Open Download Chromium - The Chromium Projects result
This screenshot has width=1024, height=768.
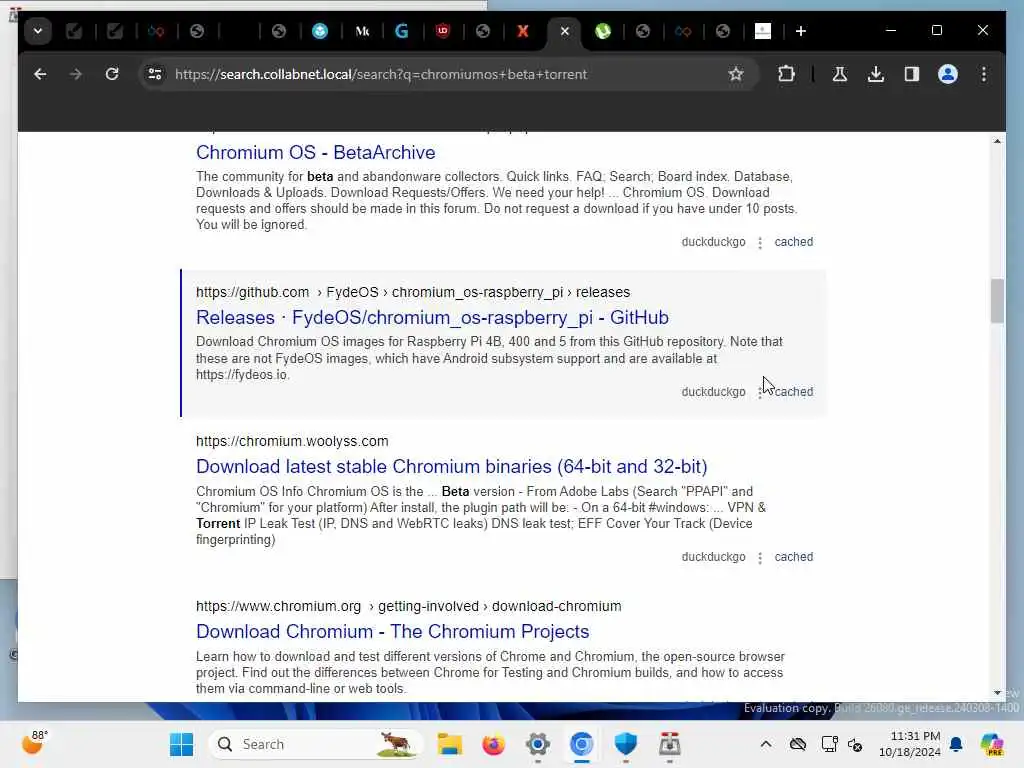pos(392,632)
